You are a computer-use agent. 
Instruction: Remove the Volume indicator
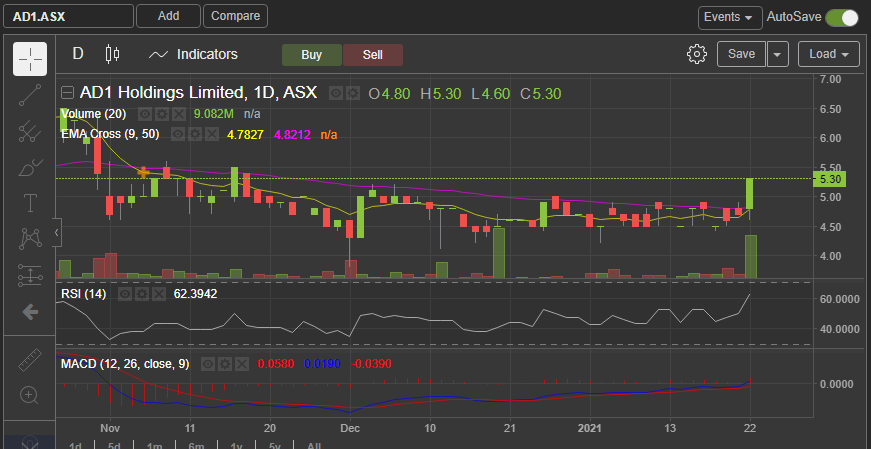178,114
